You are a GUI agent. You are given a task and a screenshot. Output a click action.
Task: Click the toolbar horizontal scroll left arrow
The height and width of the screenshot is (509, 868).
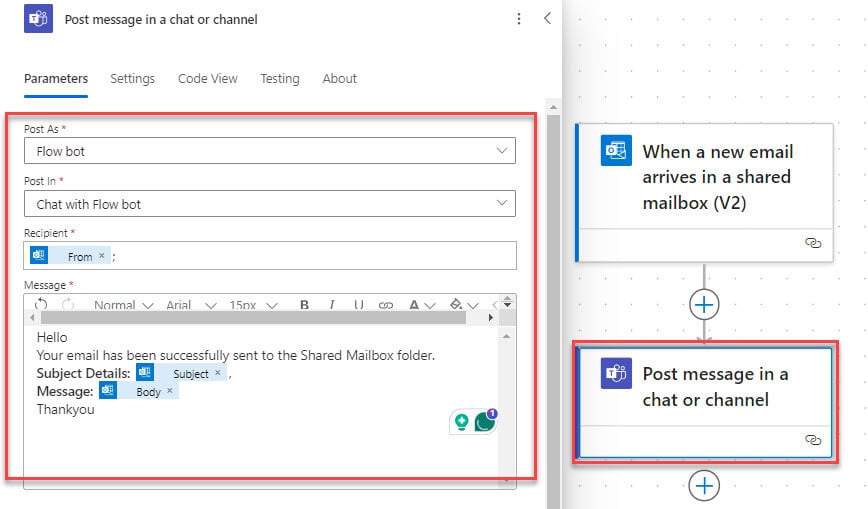click(32, 317)
